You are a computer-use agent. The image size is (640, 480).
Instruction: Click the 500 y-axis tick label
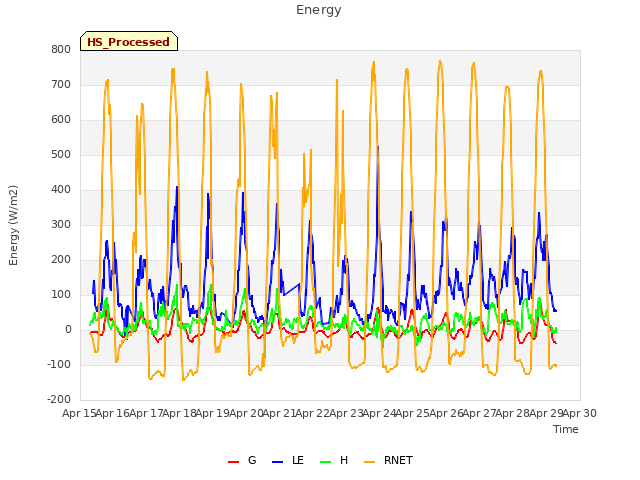(x=61, y=155)
